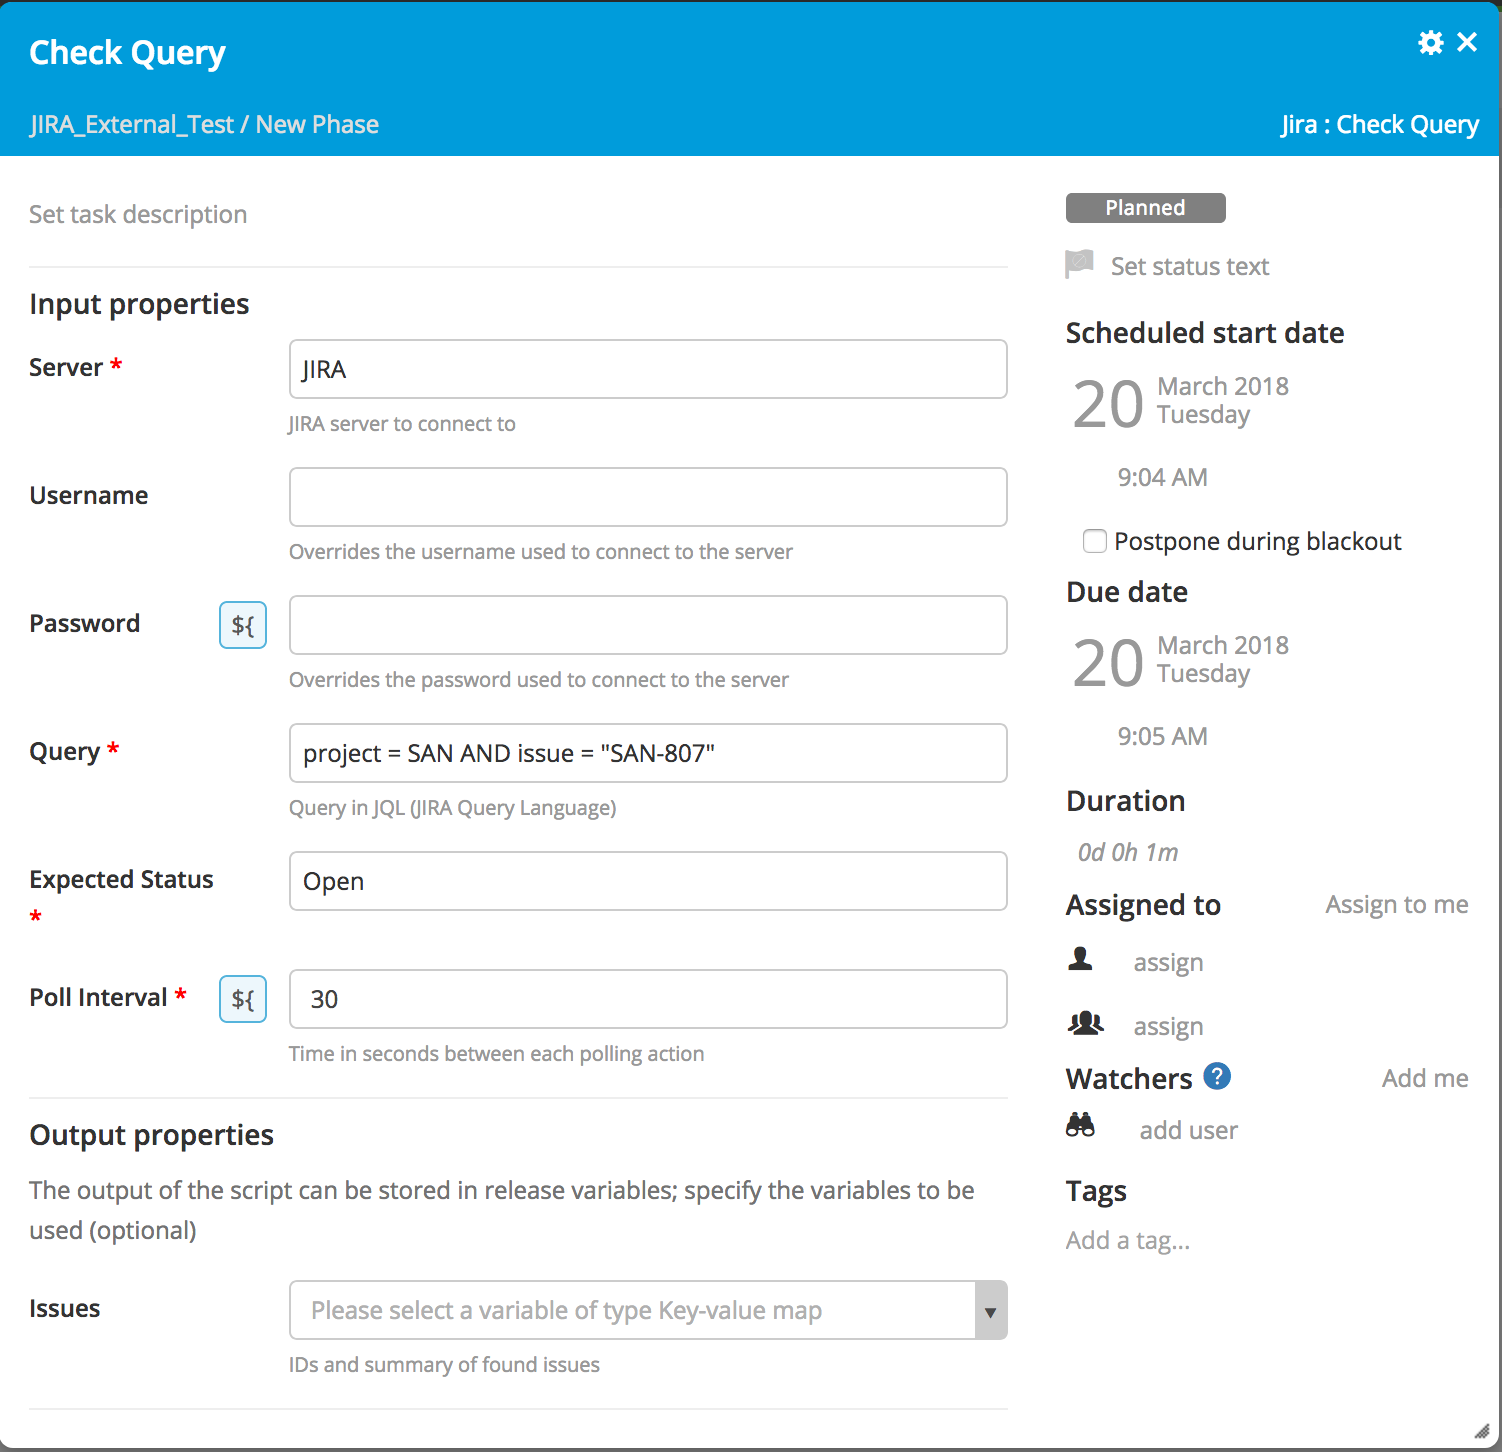Screen dimensions: 1502x1452
Task: Click the Planned status badge
Action: (1146, 208)
